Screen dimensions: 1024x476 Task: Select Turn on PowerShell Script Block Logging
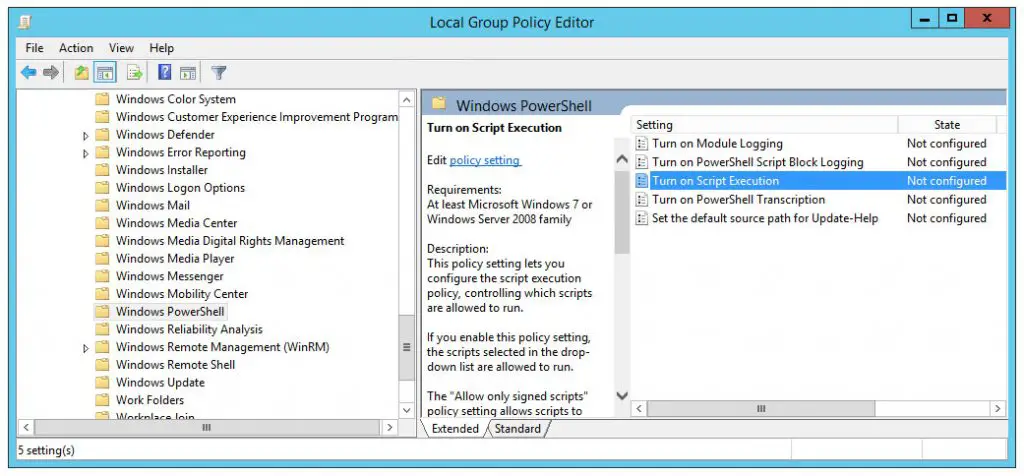point(758,162)
